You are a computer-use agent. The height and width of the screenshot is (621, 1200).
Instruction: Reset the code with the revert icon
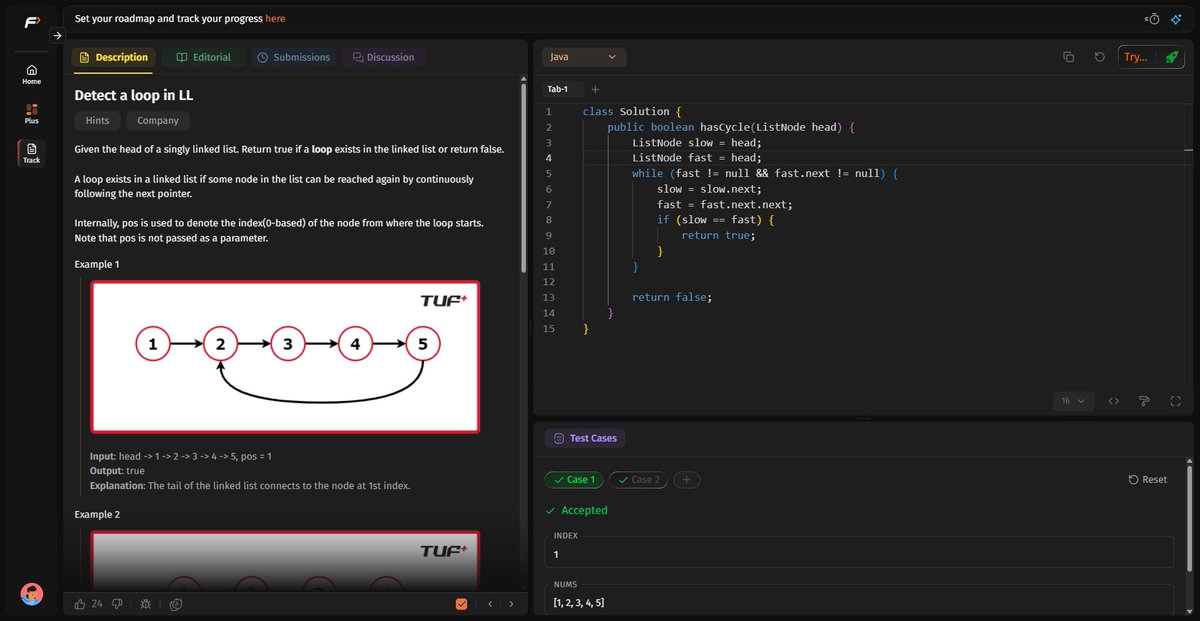click(x=1100, y=57)
